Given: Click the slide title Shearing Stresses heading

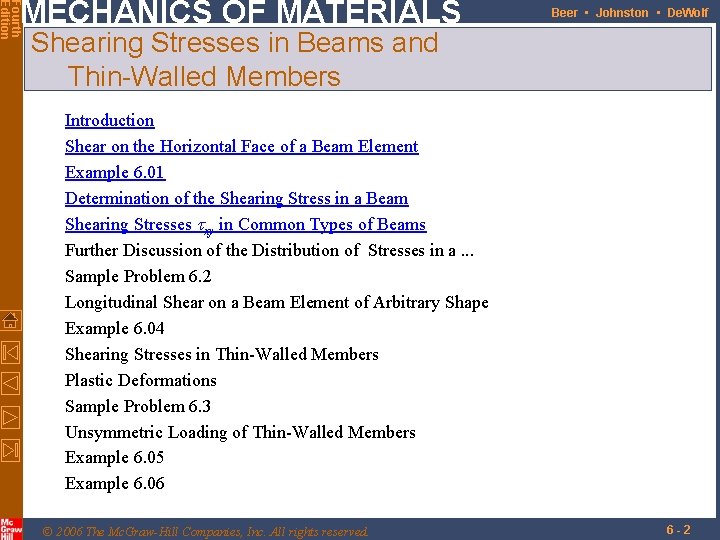Looking at the screenshot, I should 234,59.
